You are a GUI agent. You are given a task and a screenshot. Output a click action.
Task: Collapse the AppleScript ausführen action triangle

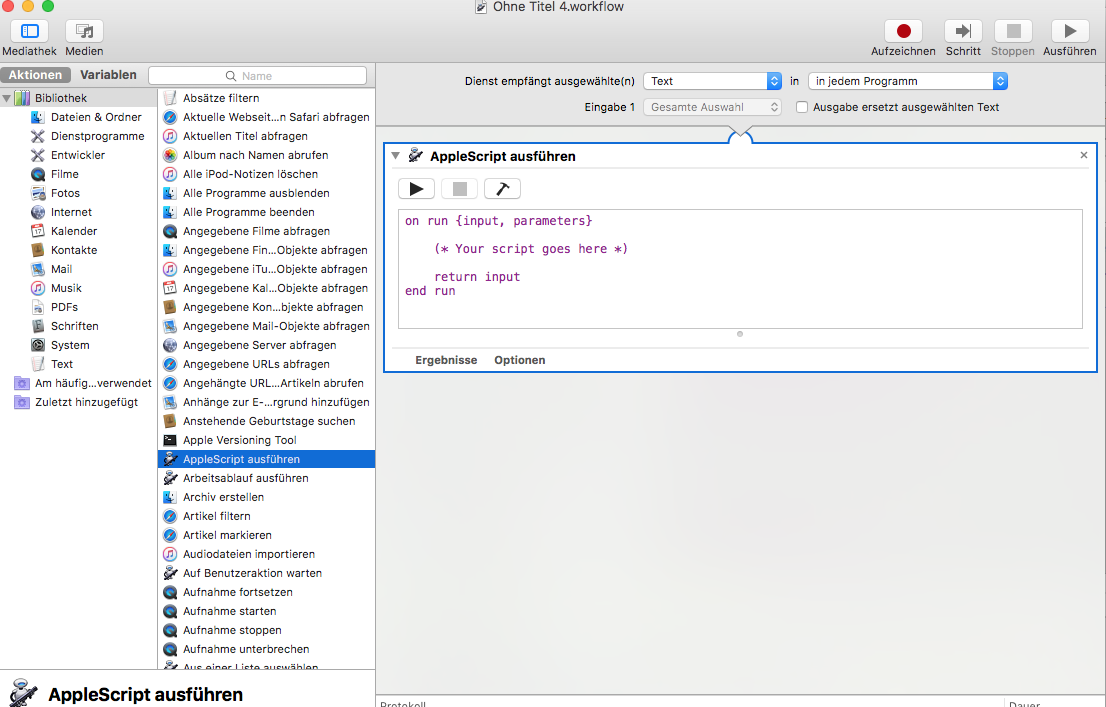click(x=395, y=155)
